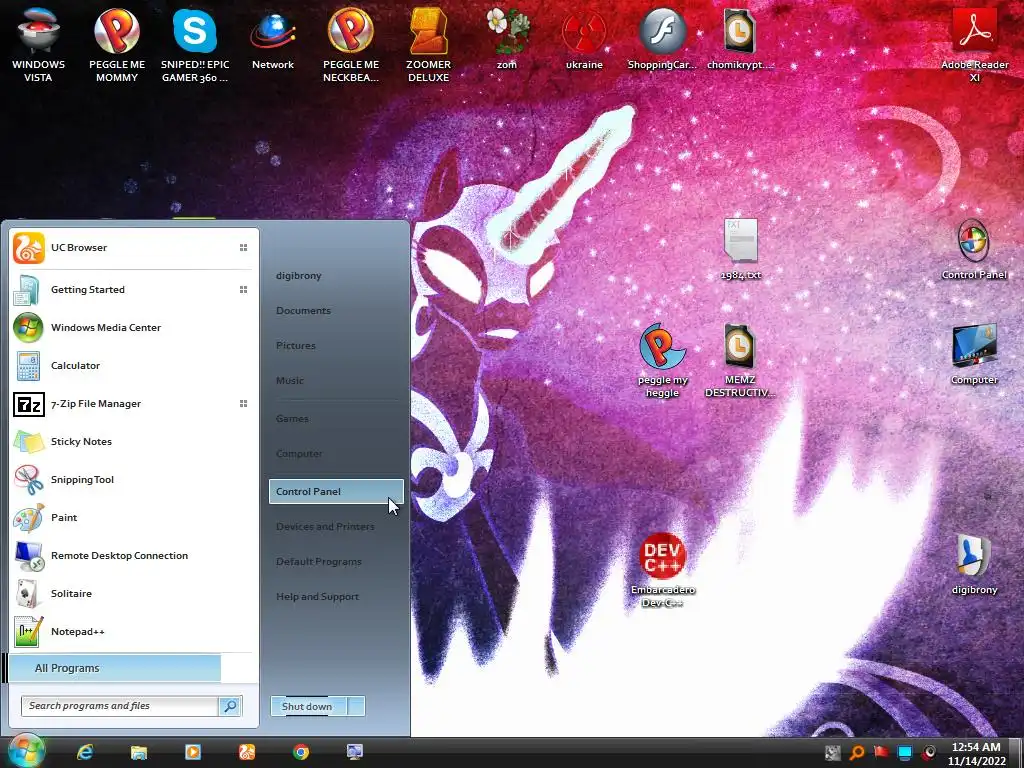Select Embarcadero Dev-C++ desktop icon
Image resolution: width=1024 pixels, height=768 pixels.
(663, 571)
